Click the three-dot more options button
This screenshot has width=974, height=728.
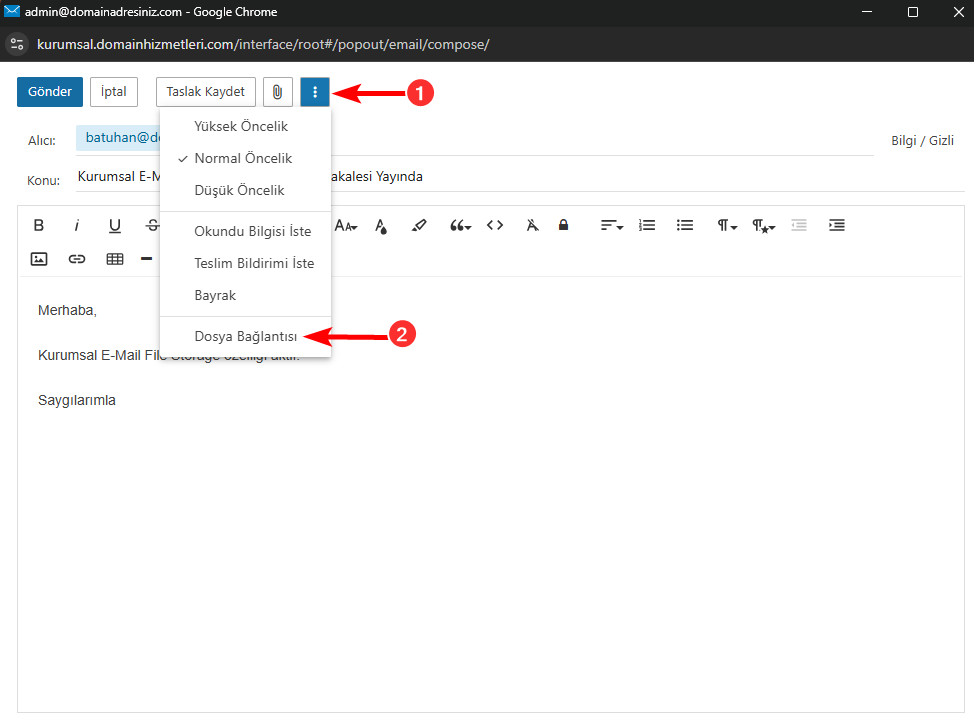(x=315, y=92)
